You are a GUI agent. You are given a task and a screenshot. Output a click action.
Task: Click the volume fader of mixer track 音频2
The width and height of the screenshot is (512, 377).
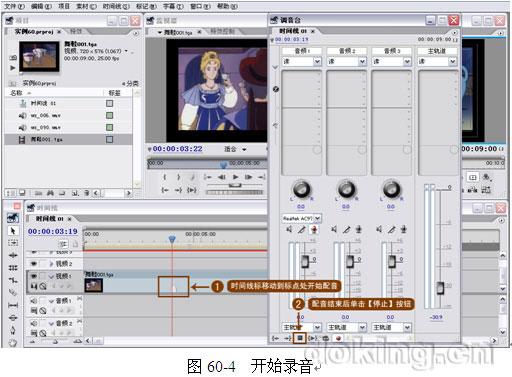pyautogui.click(x=350, y=261)
